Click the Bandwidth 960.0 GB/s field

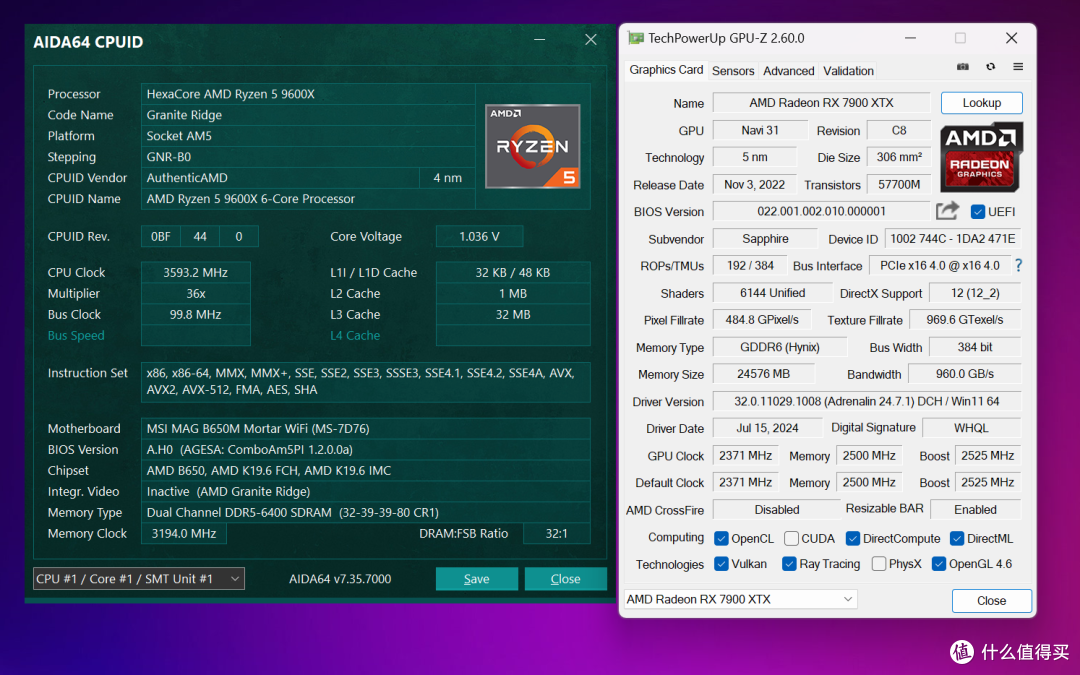pyautogui.click(x=964, y=374)
